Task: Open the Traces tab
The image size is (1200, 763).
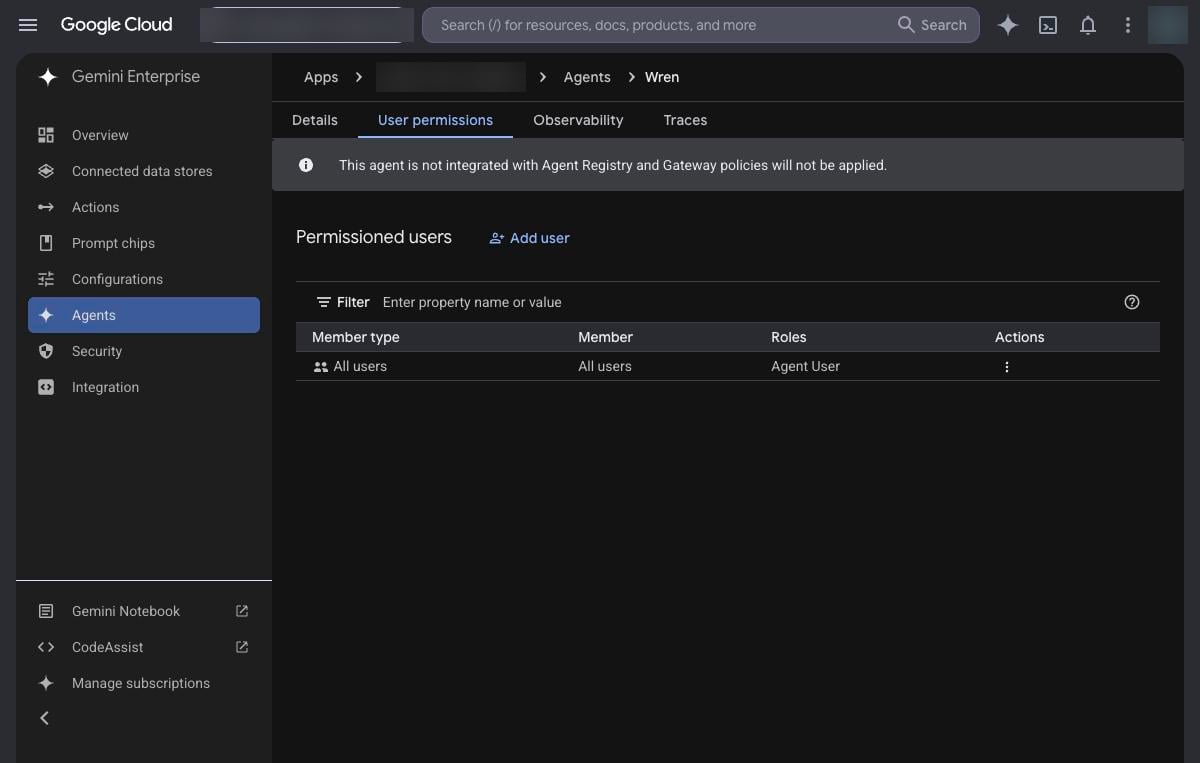Action: coord(685,120)
